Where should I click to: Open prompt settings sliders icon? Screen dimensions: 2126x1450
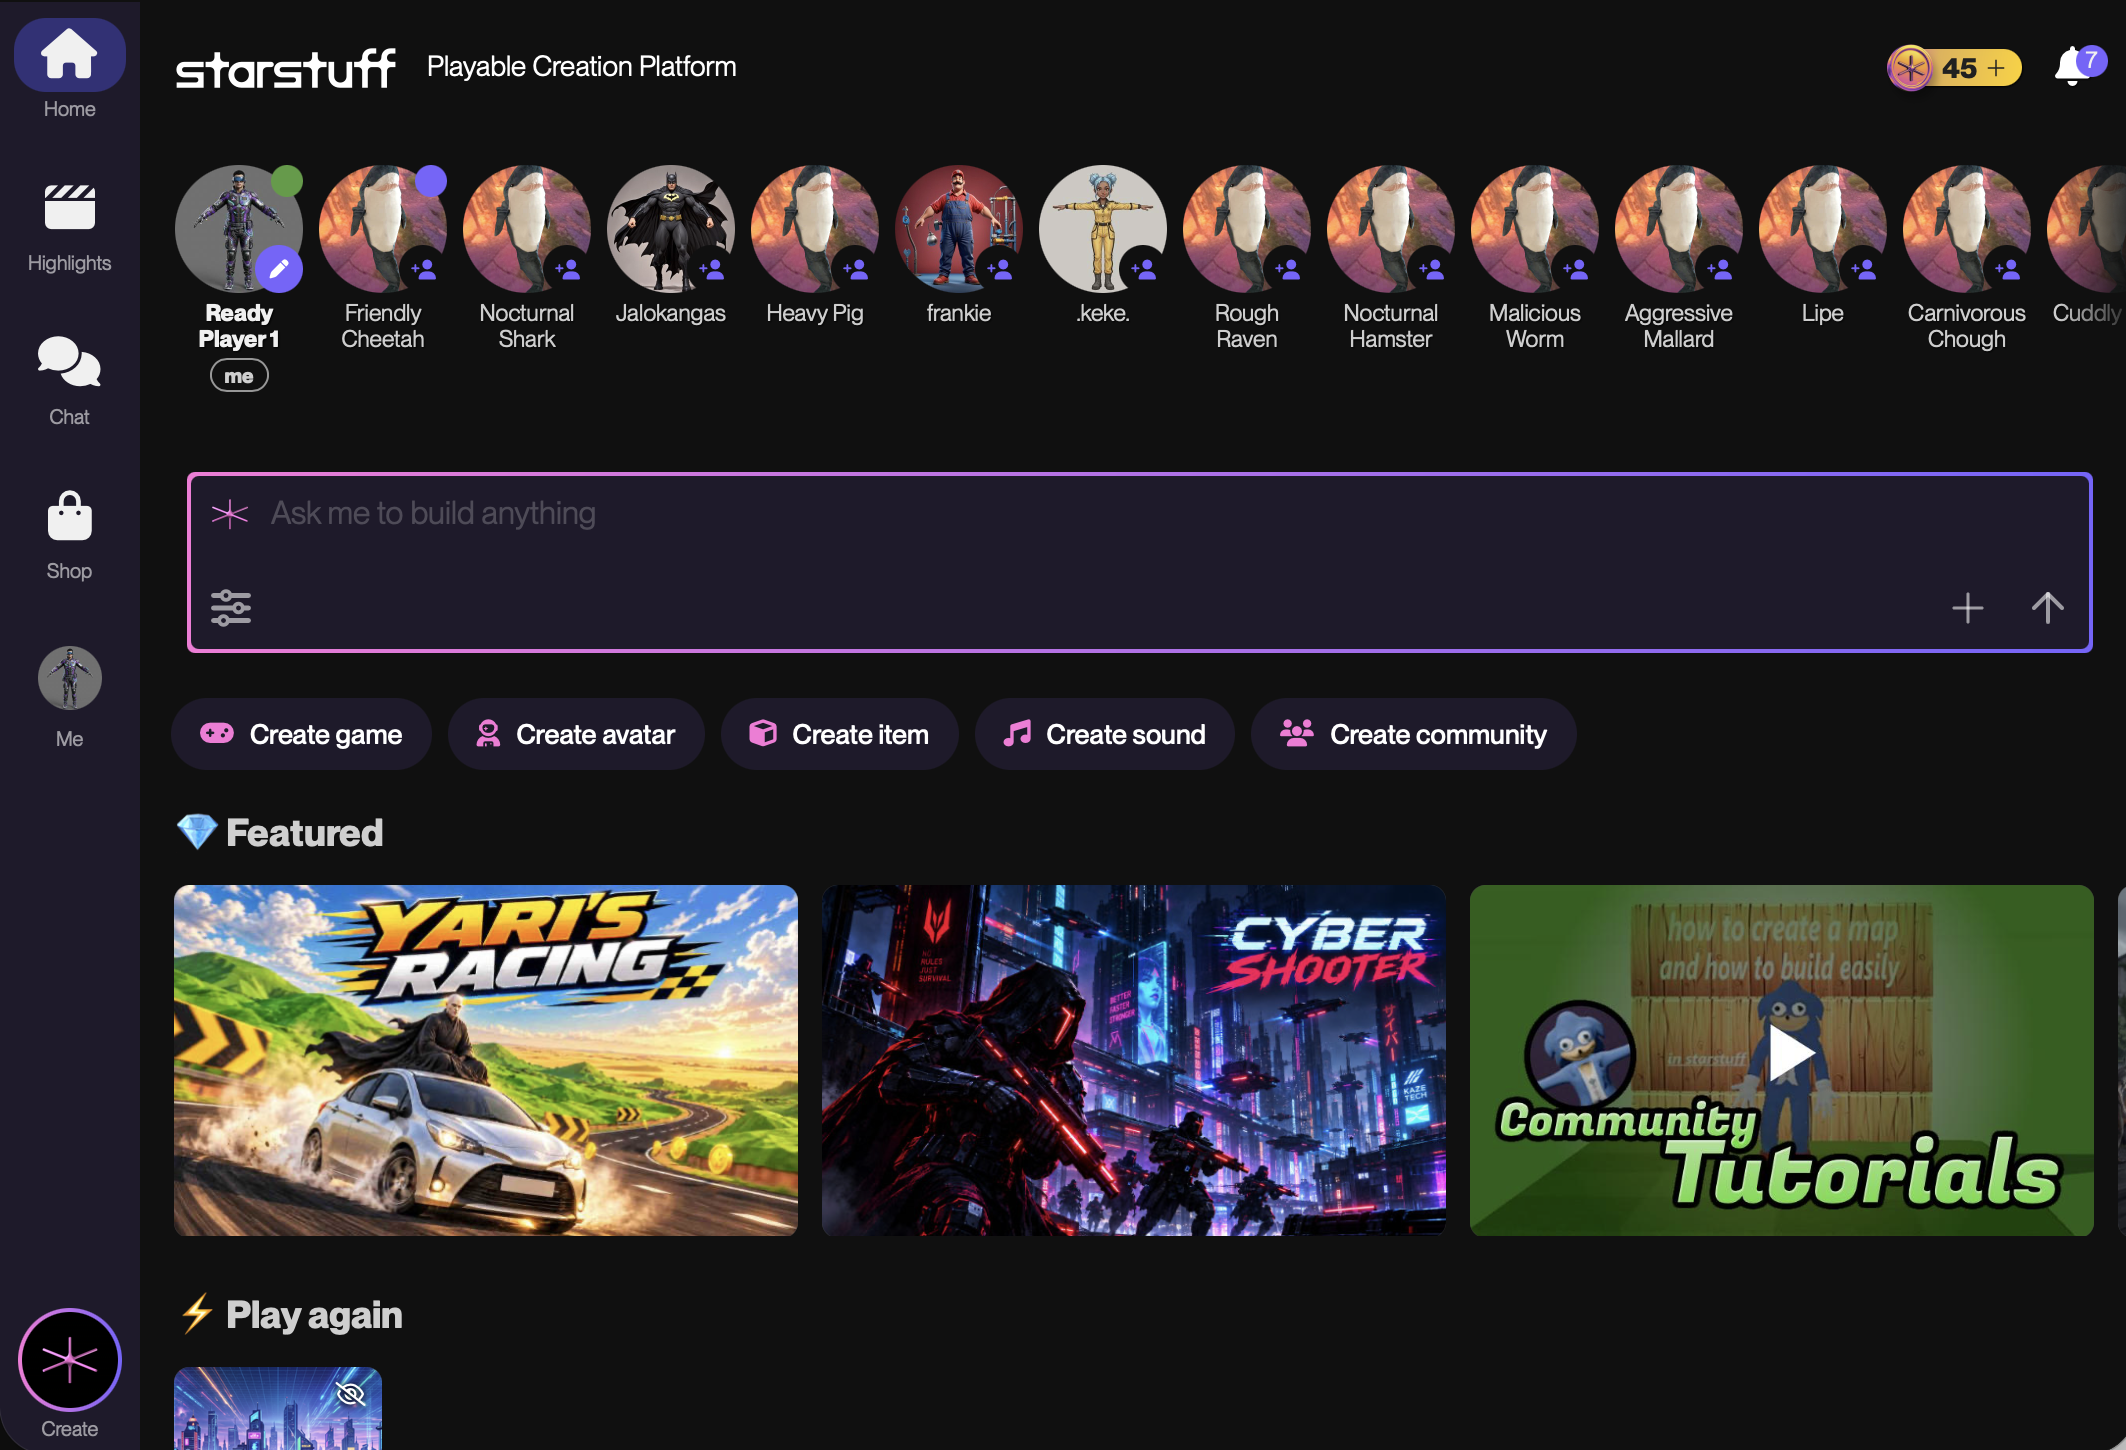pyautogui.click(x=231, y=607)
